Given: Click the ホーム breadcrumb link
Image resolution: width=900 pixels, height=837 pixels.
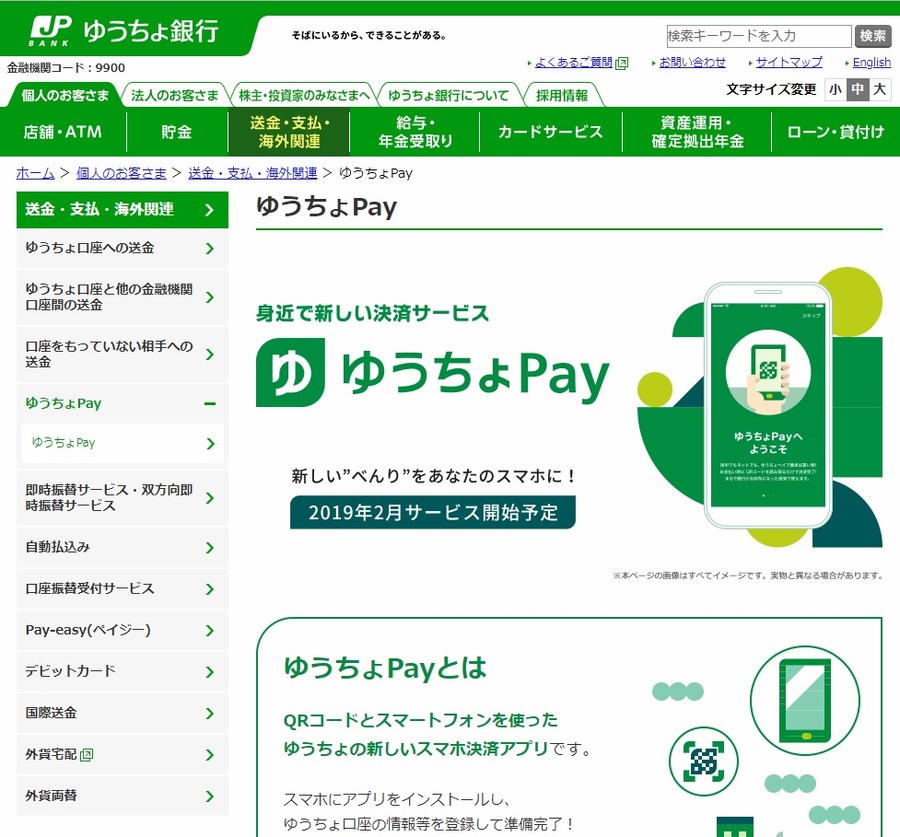Looking at the screenshot, I should pos(35,173).
